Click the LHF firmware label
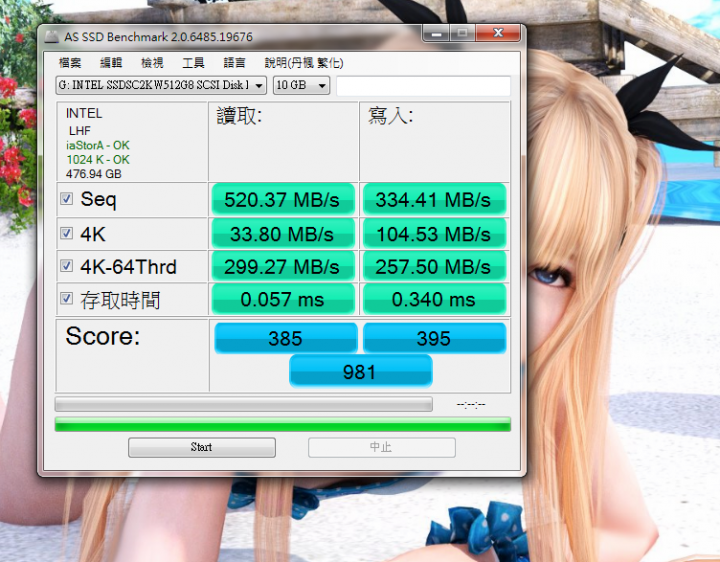 pos(80,131)
